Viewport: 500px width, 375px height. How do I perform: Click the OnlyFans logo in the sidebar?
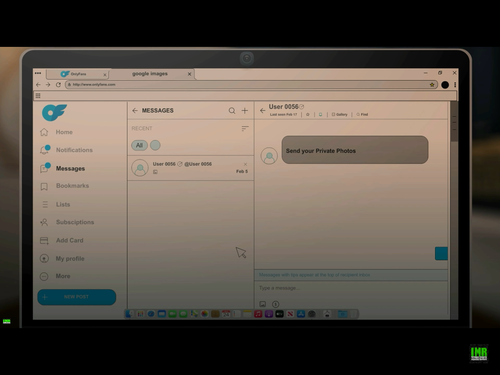tap(54, 112)
